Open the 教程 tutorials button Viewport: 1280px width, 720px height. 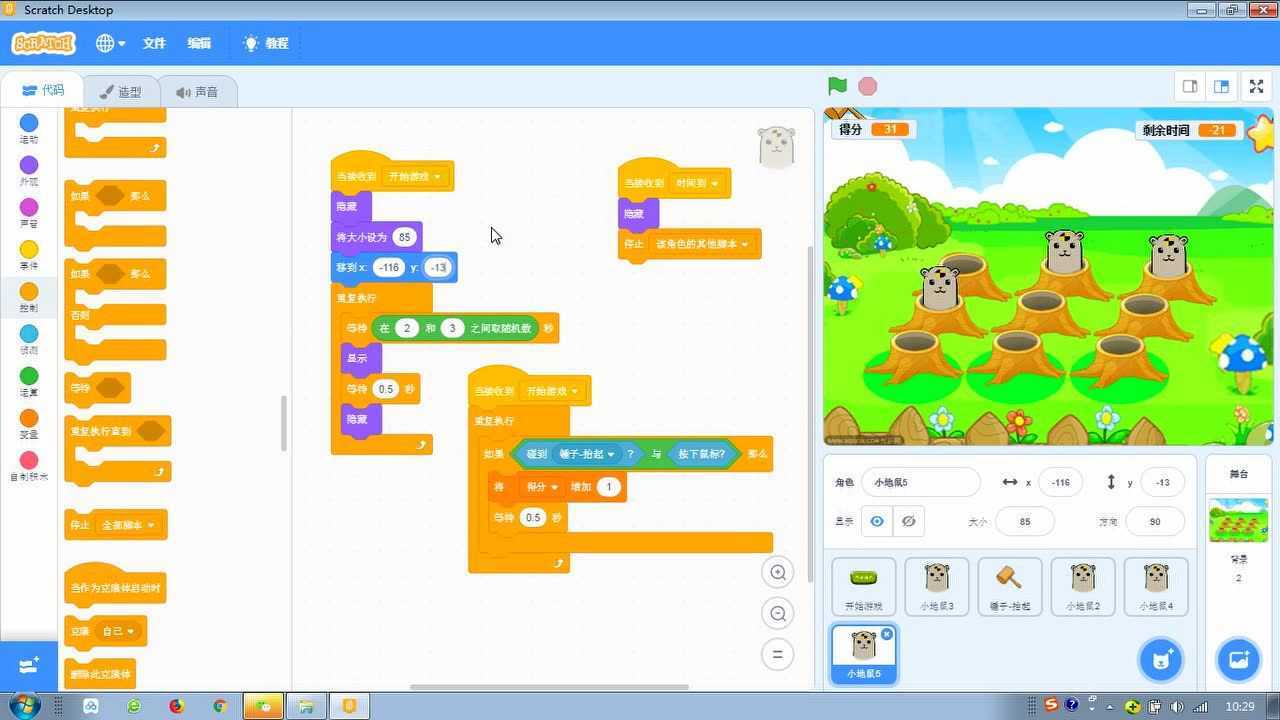[x=266, y=43]
